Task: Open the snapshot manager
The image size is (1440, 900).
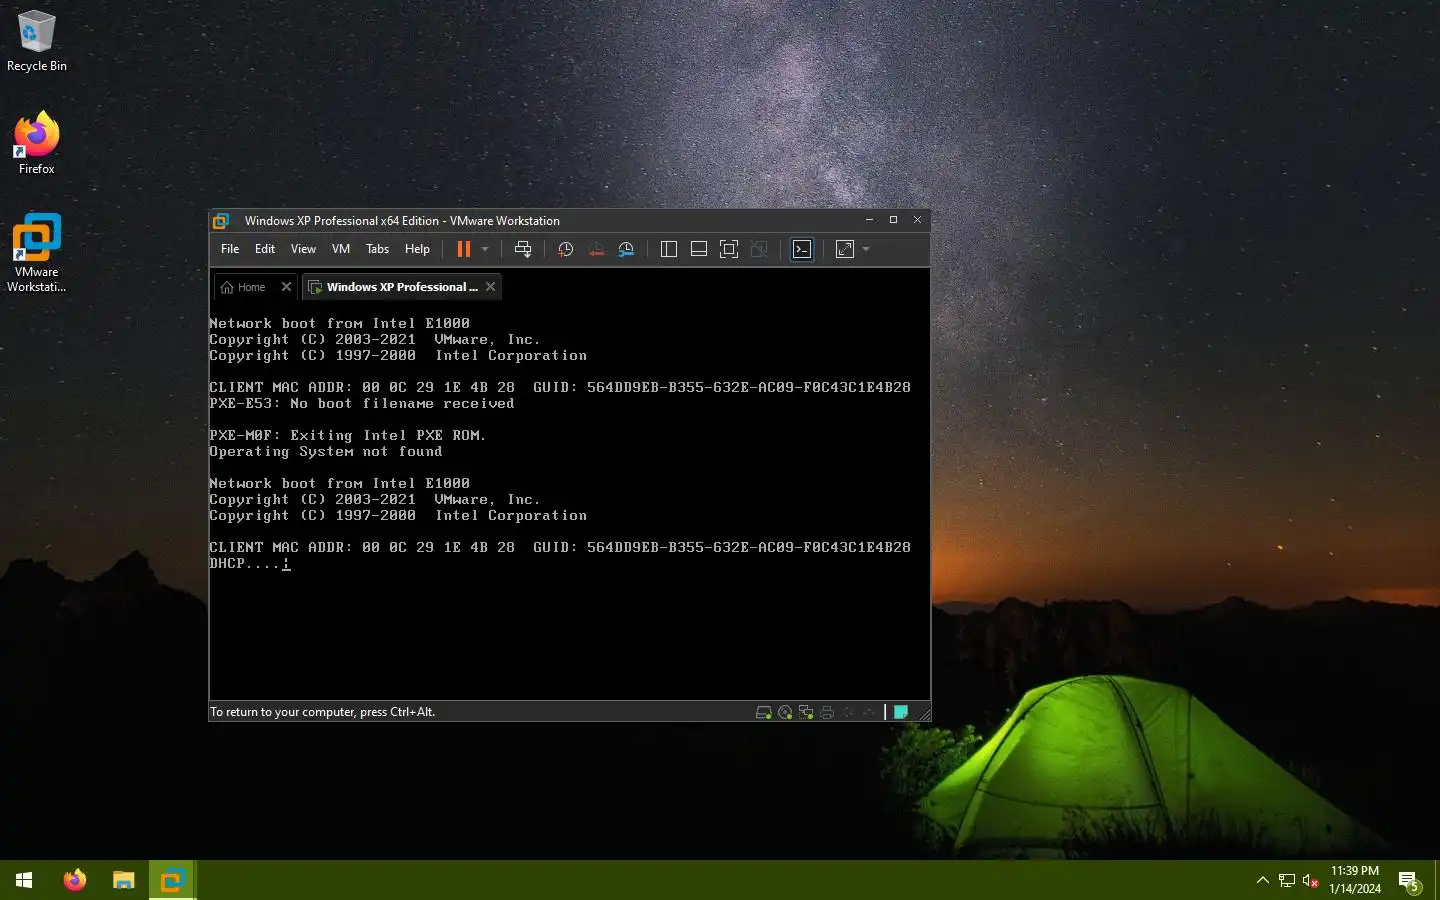Action: (x=626, y=249)
